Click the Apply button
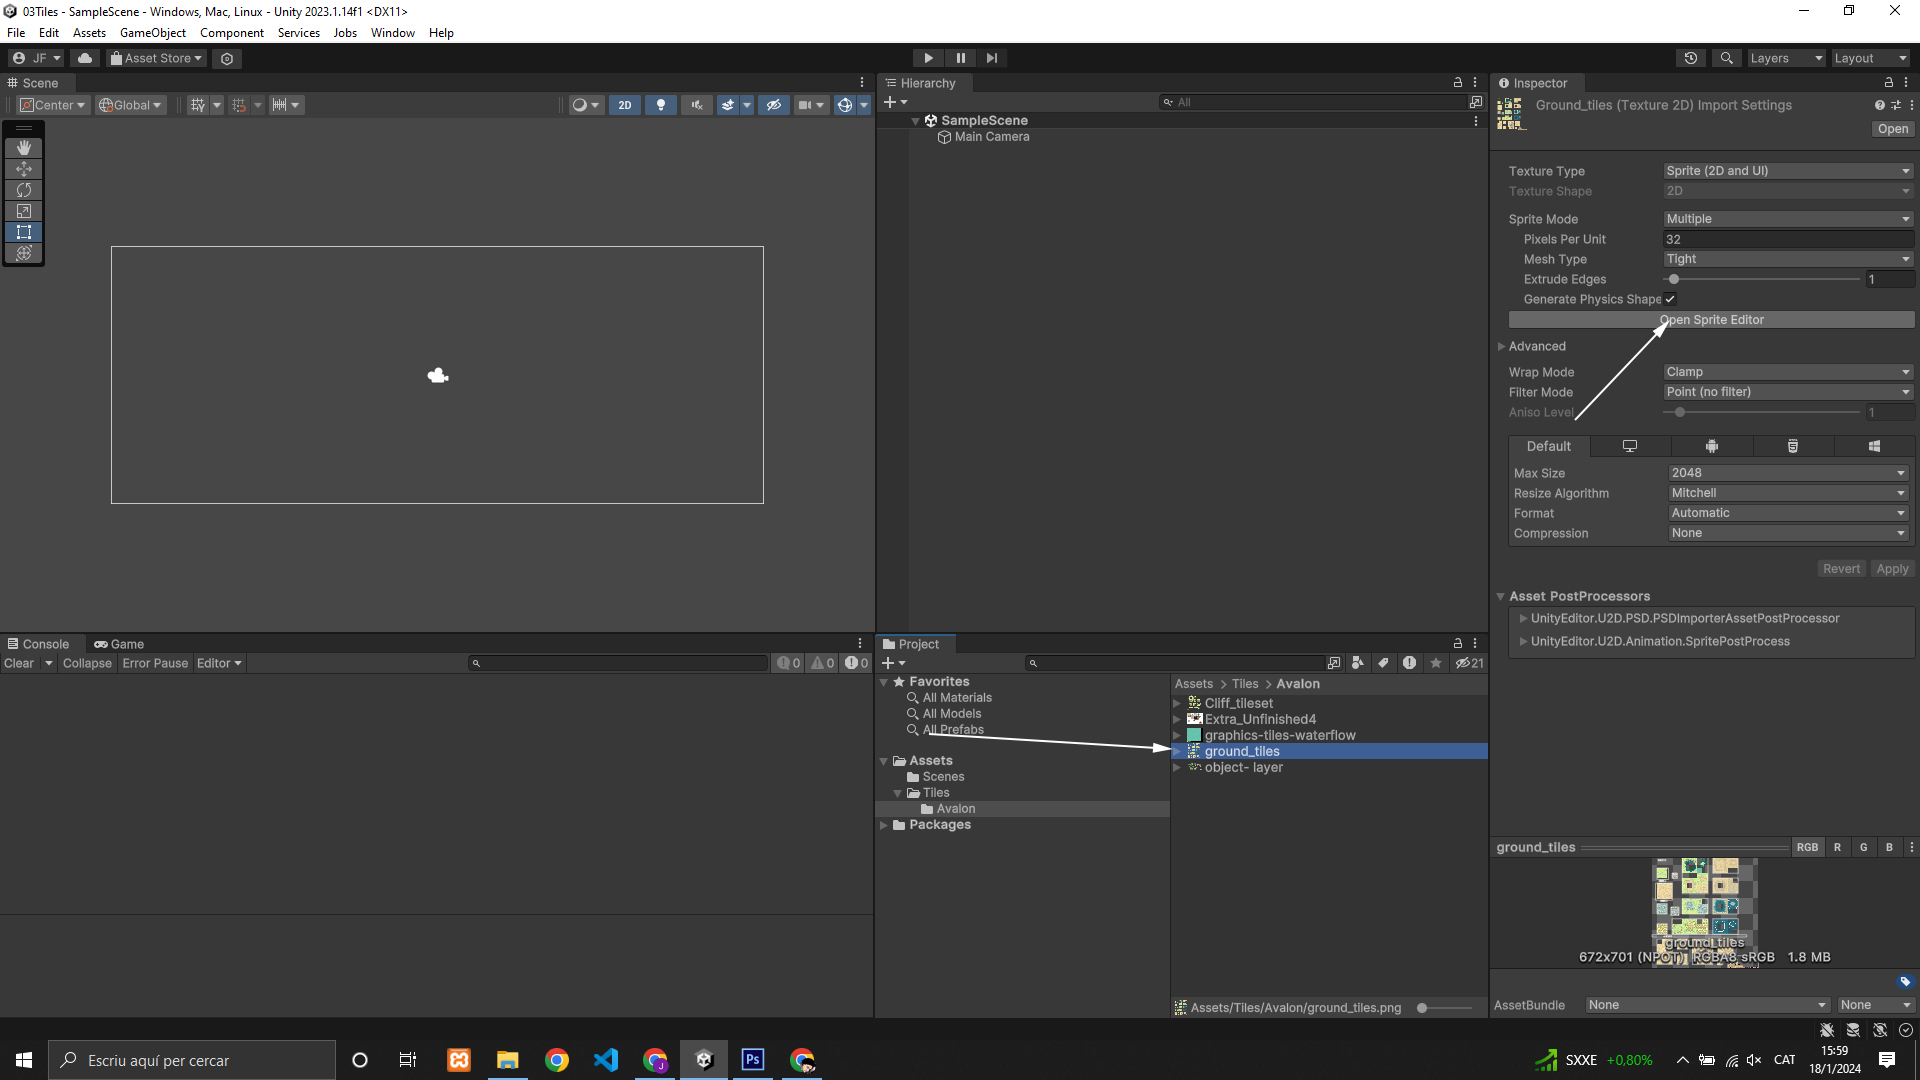Image resolution: width=1920 pixels, height=1080 pixels. (x=1892, y=569)
